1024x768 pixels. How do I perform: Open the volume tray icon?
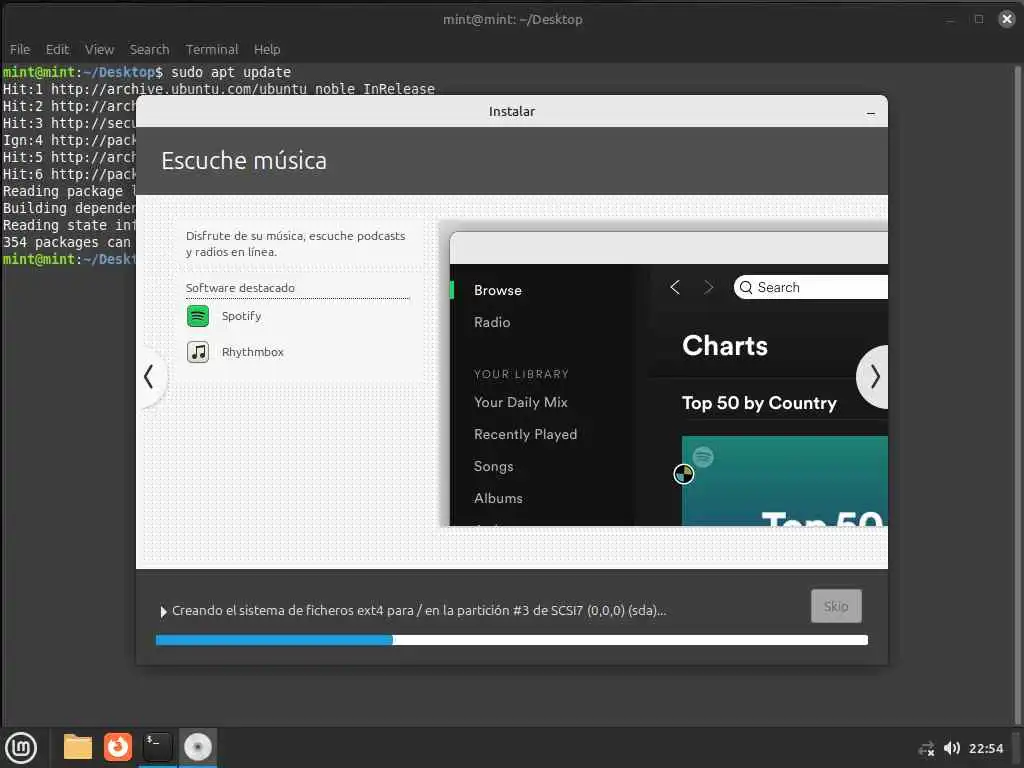pos(952,748)
